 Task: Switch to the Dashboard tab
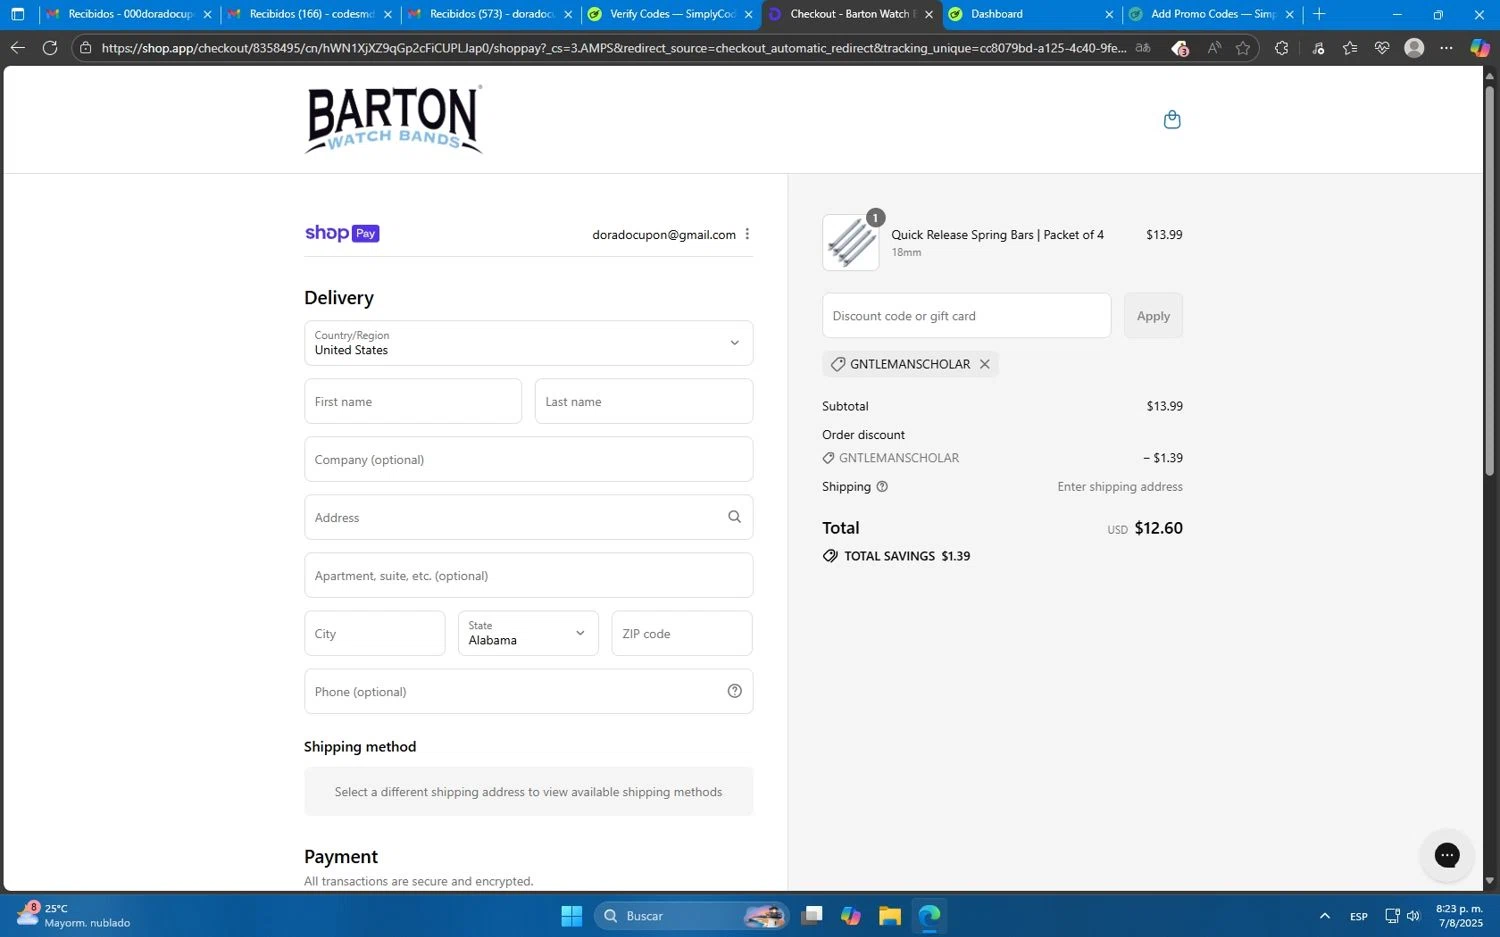click(1030, 14)
